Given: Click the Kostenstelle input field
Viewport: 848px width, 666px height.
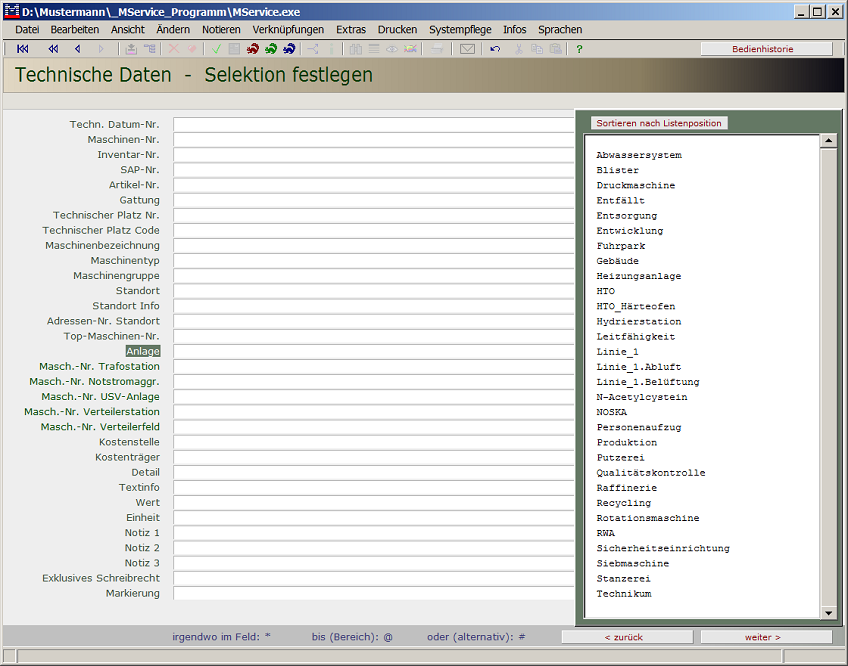Looking at the screenshot, I should pyautogui.click(x=373, y=442).
